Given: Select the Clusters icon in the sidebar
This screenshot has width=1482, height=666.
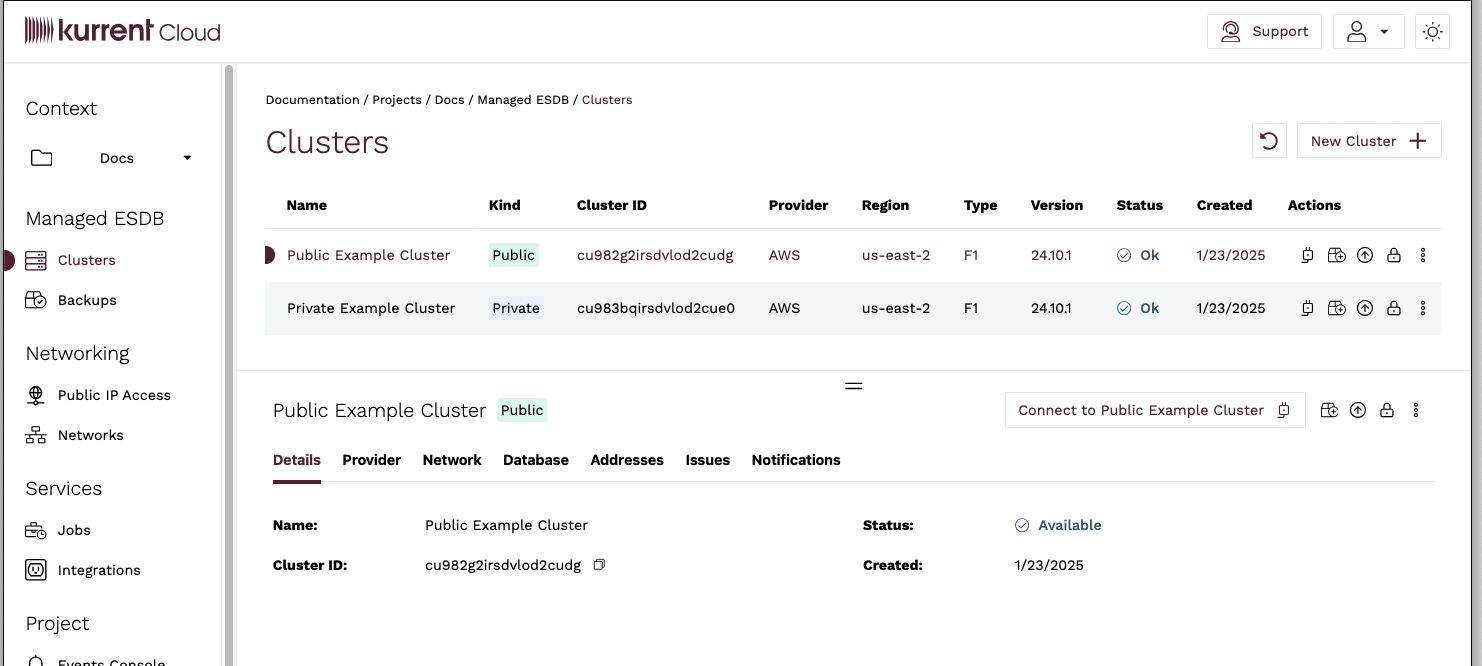Looking at the screenshot, I should 35,260.
